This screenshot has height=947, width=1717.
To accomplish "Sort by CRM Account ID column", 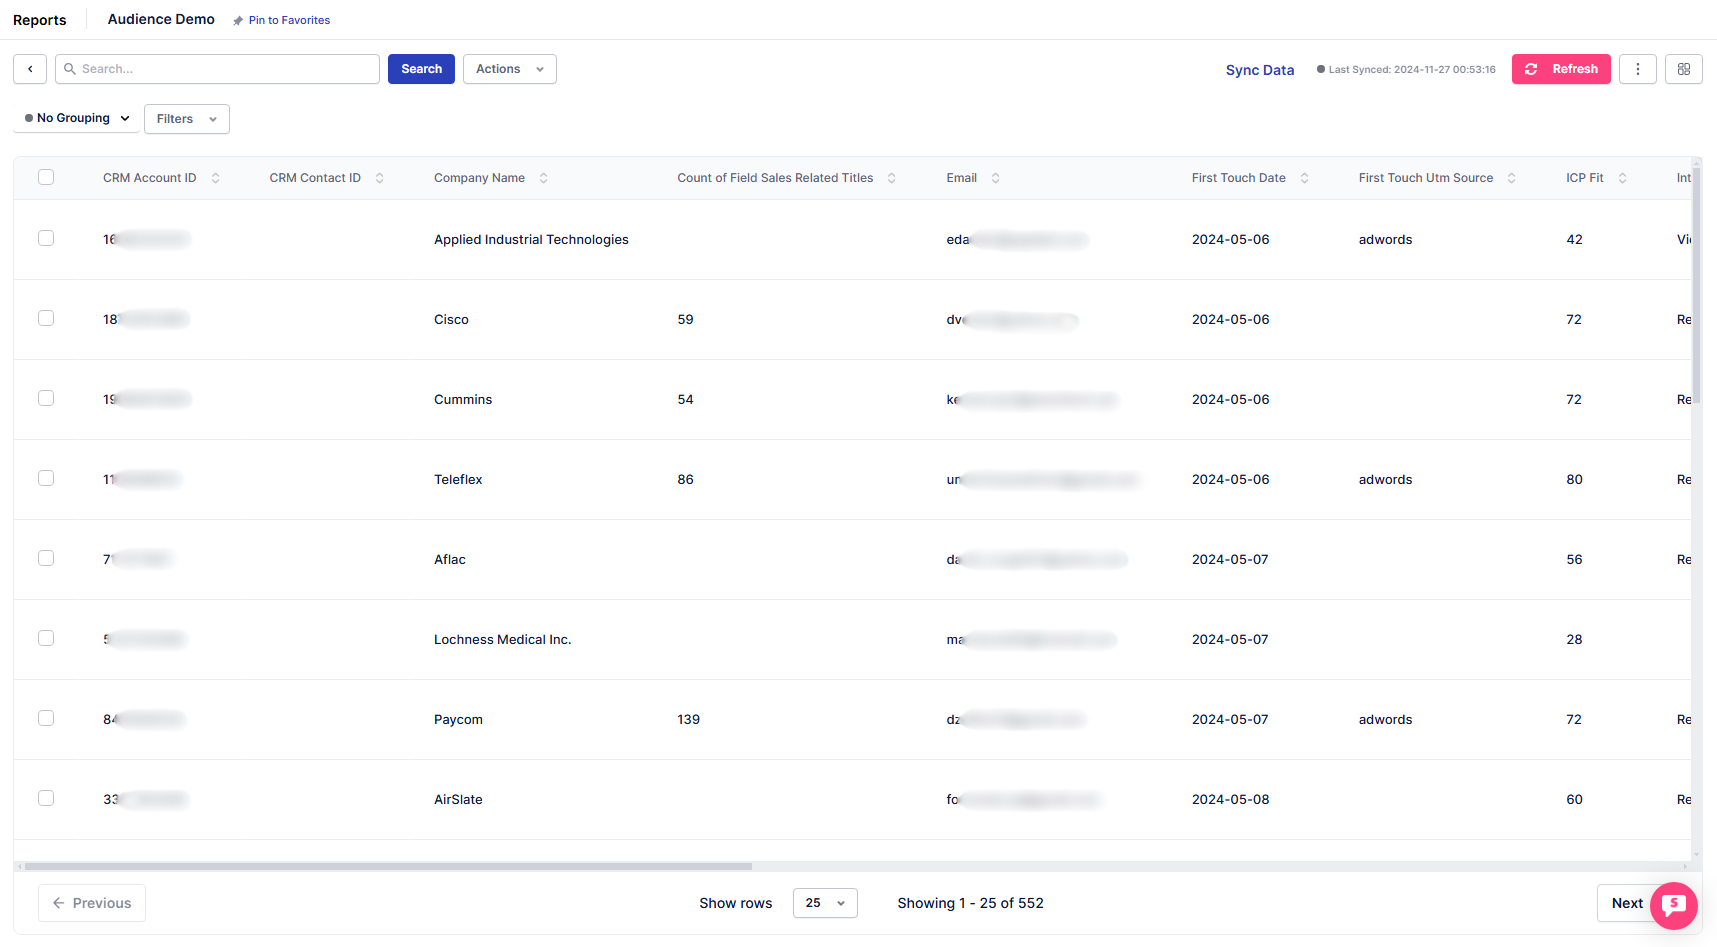I will click(x=215, y=178).
